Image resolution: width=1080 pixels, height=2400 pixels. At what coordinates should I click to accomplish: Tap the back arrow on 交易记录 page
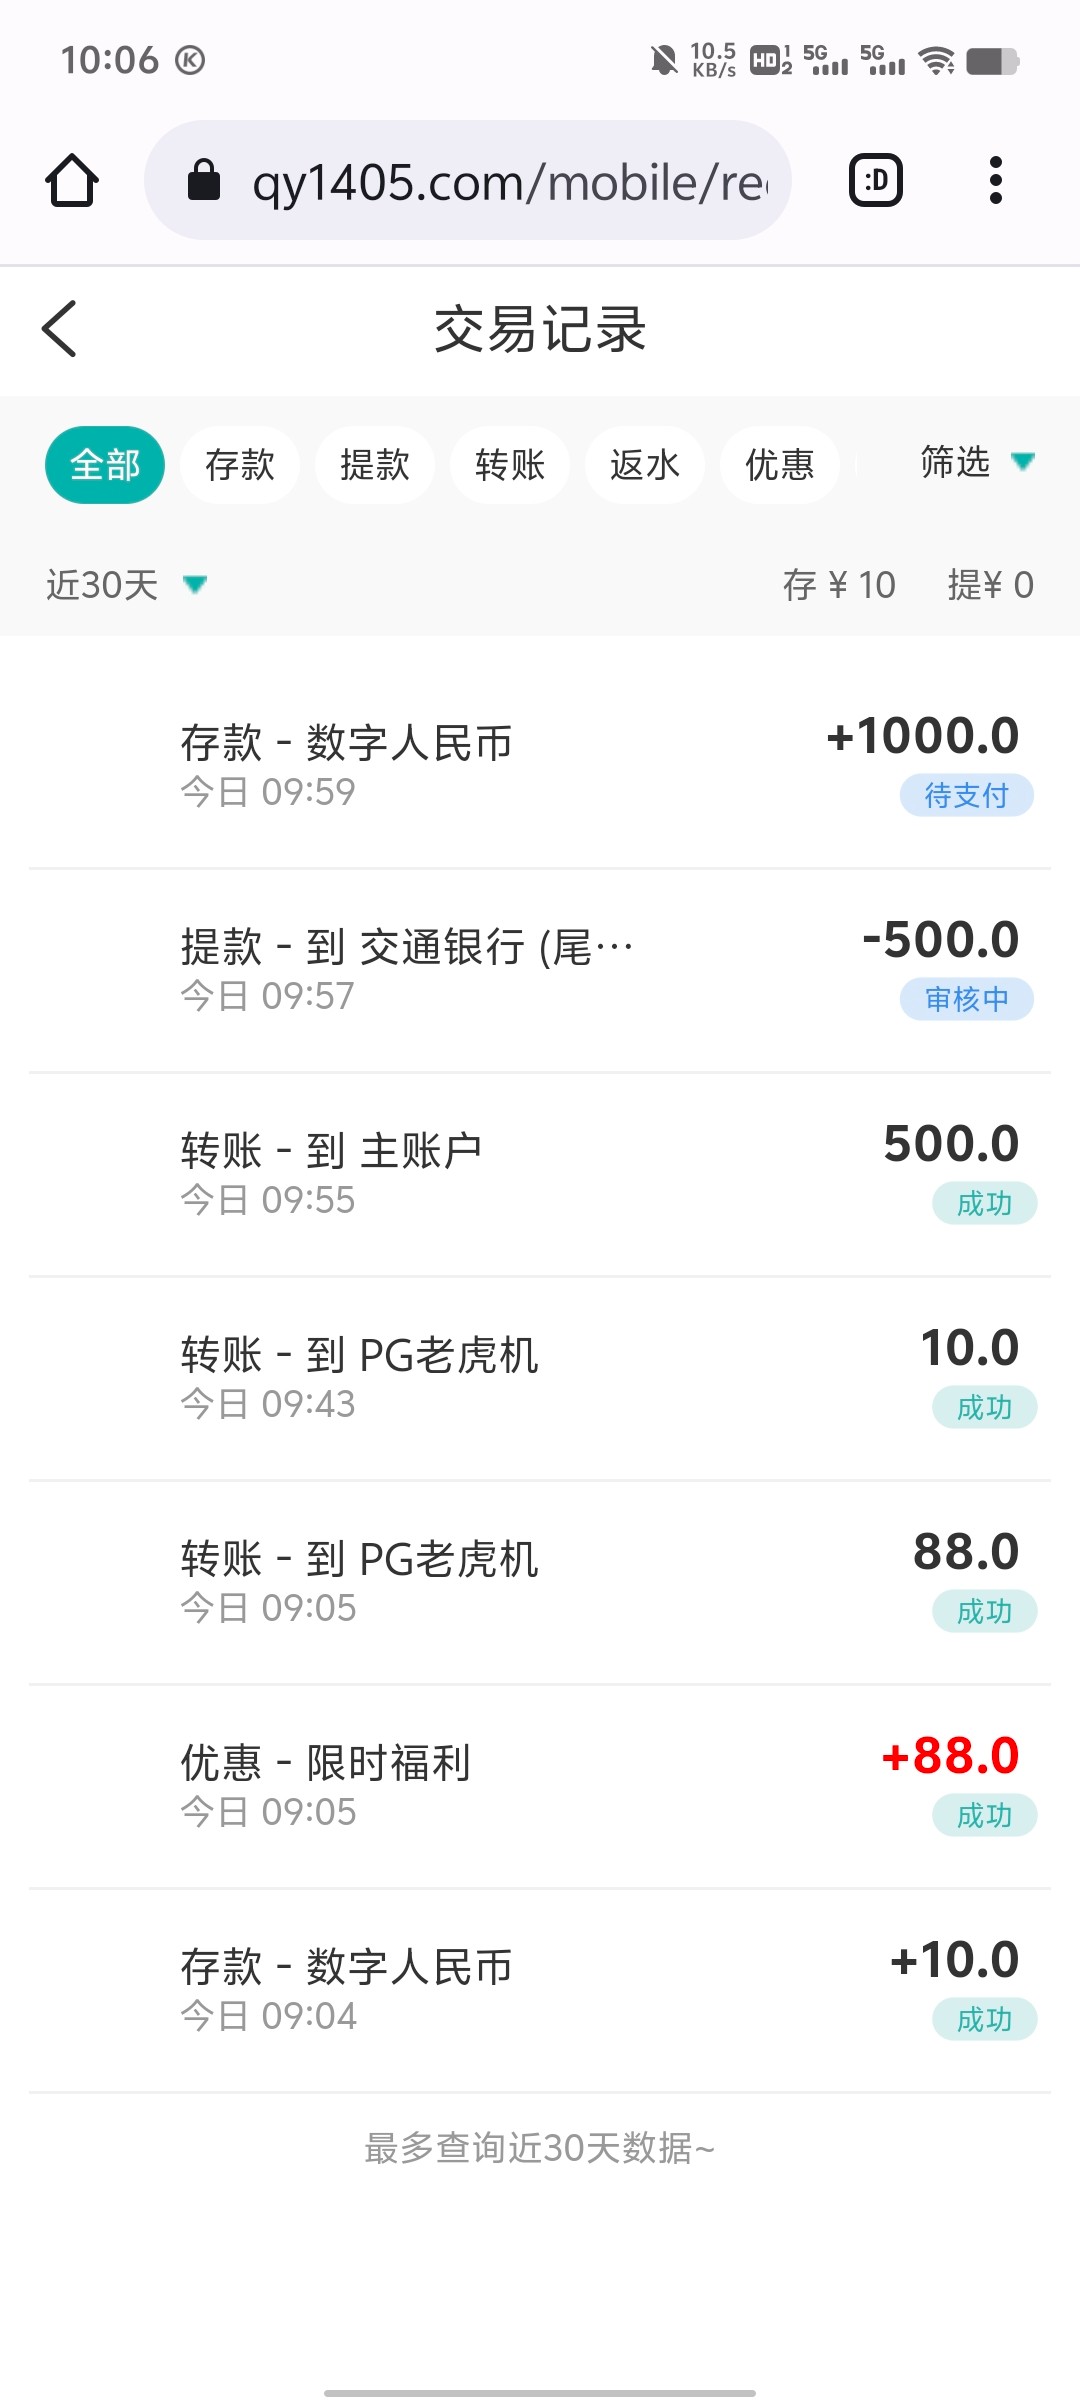pos(60,329)
